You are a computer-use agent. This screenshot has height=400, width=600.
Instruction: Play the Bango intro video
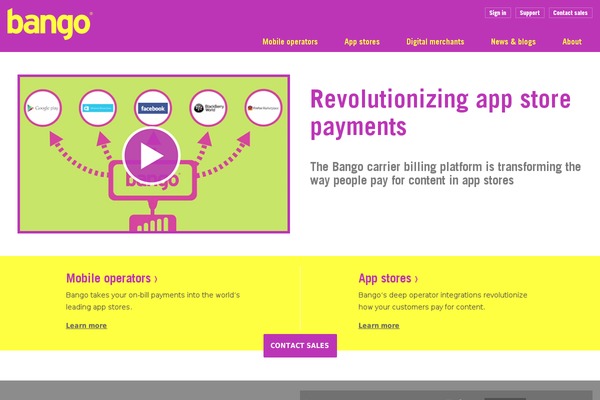(x=151, y=156)
